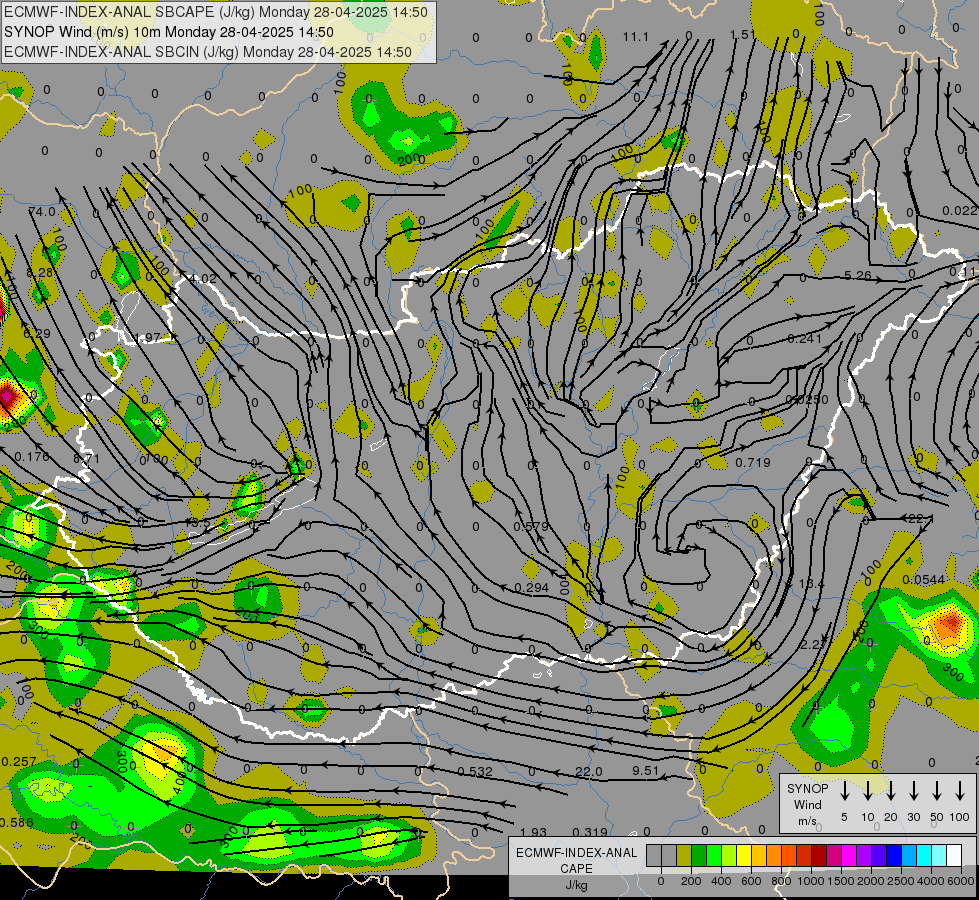979x900 pixels.
Task: Click the 0.294 value on the map
Action: (531, 588)
